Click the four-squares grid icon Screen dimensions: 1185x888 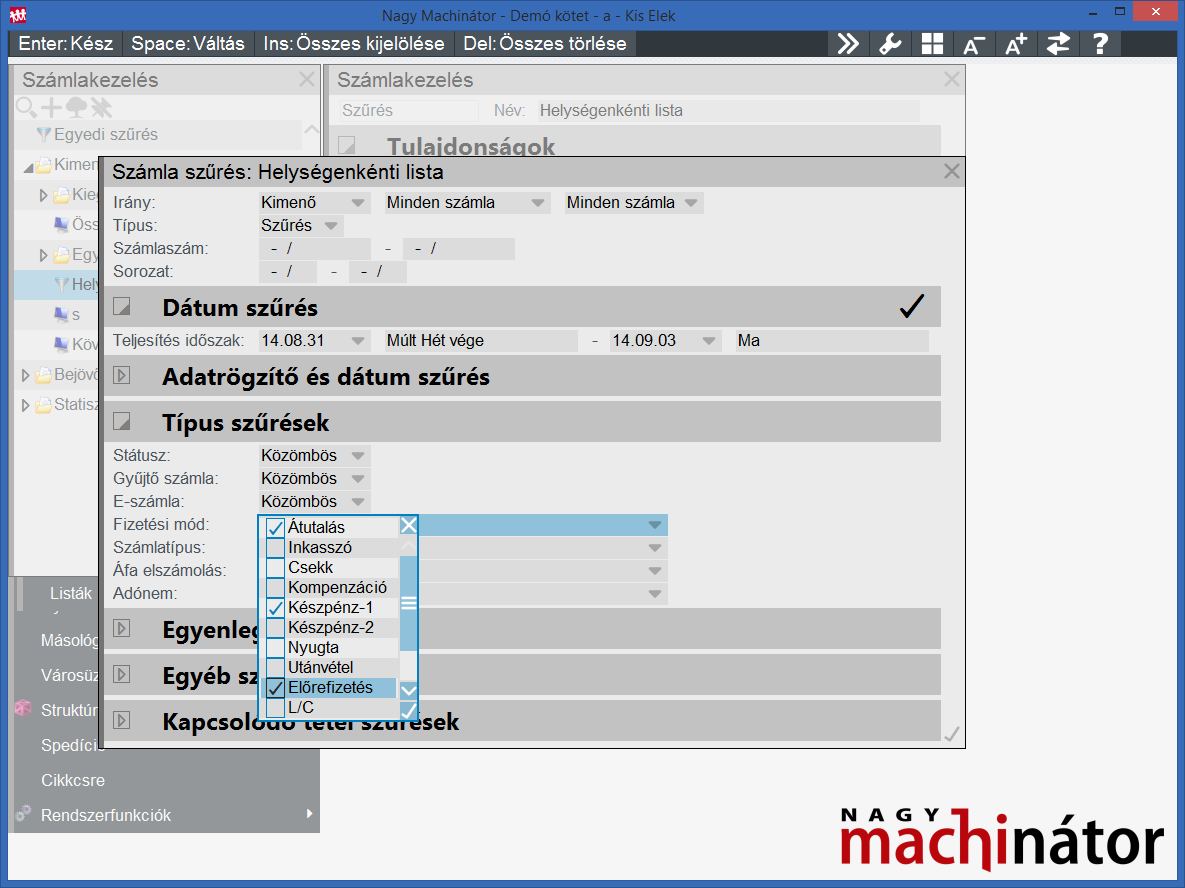pyautogui.click(x=932, y=44)
